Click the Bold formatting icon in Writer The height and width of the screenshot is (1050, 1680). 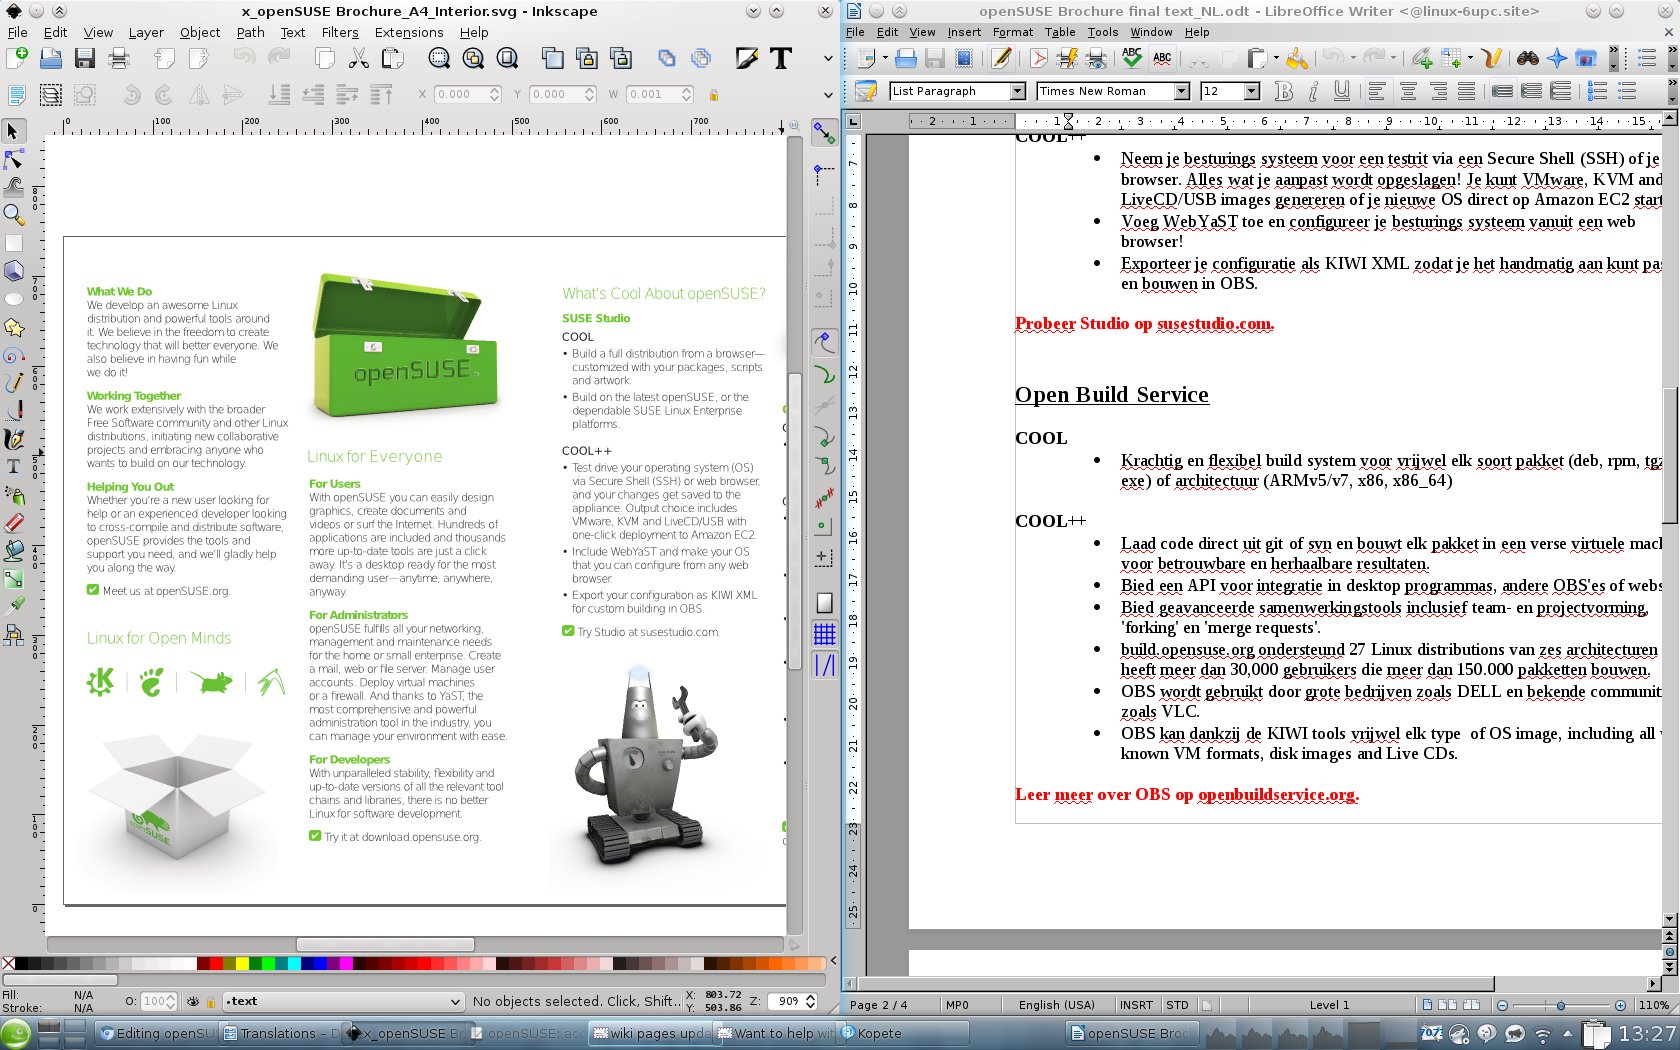tap(1284, 92)
